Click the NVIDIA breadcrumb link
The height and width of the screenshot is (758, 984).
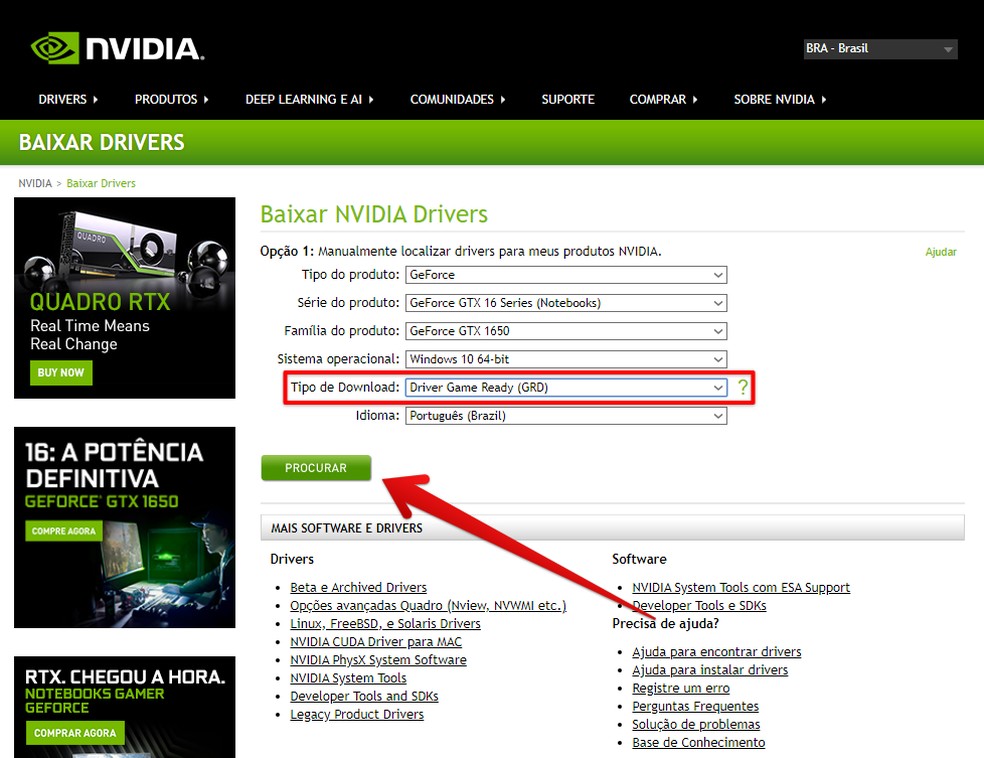pyautogui.click(x=35, y=183)
